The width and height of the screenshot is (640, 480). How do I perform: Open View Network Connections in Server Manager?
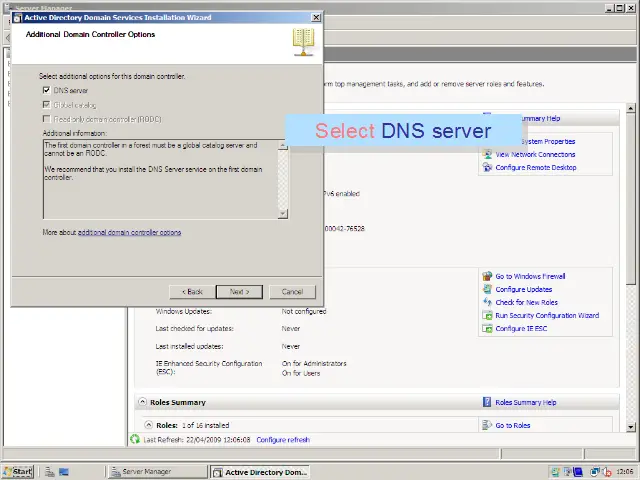[535, 154]
